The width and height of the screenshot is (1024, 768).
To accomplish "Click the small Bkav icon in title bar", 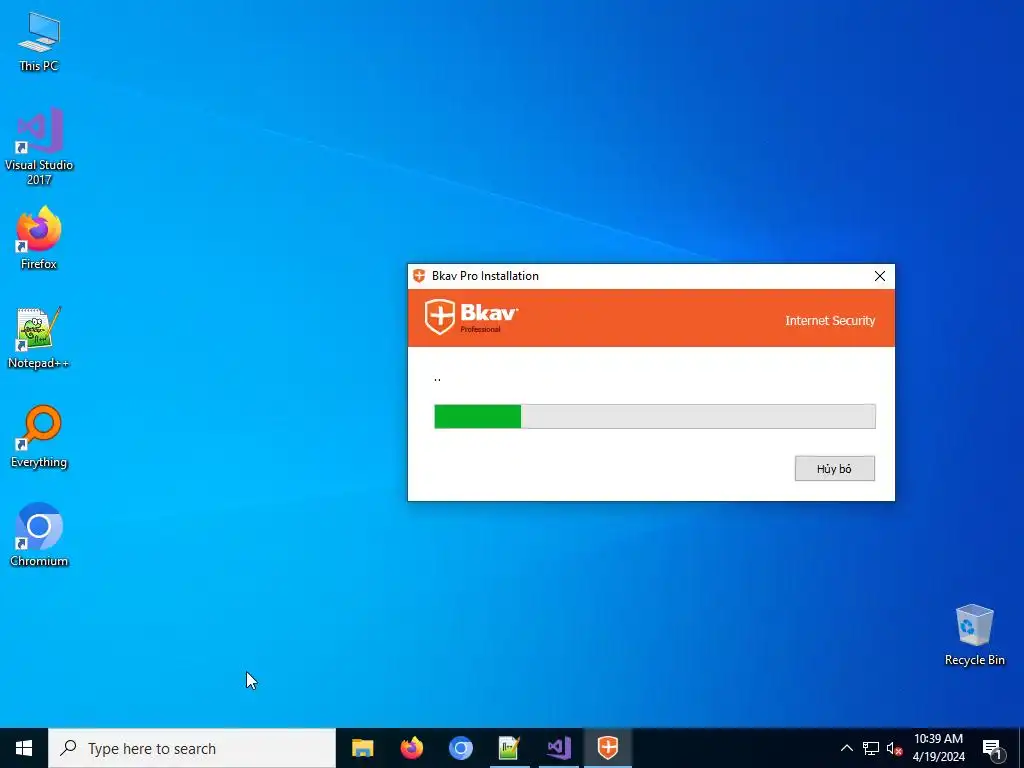I will pyautogui.click(x=419, y=276).
